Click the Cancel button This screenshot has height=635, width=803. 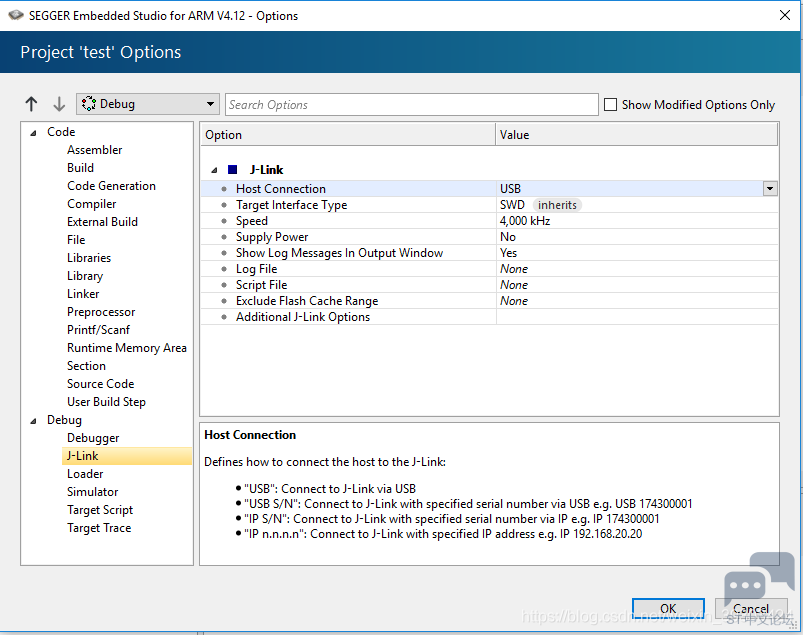pos(751,608)
